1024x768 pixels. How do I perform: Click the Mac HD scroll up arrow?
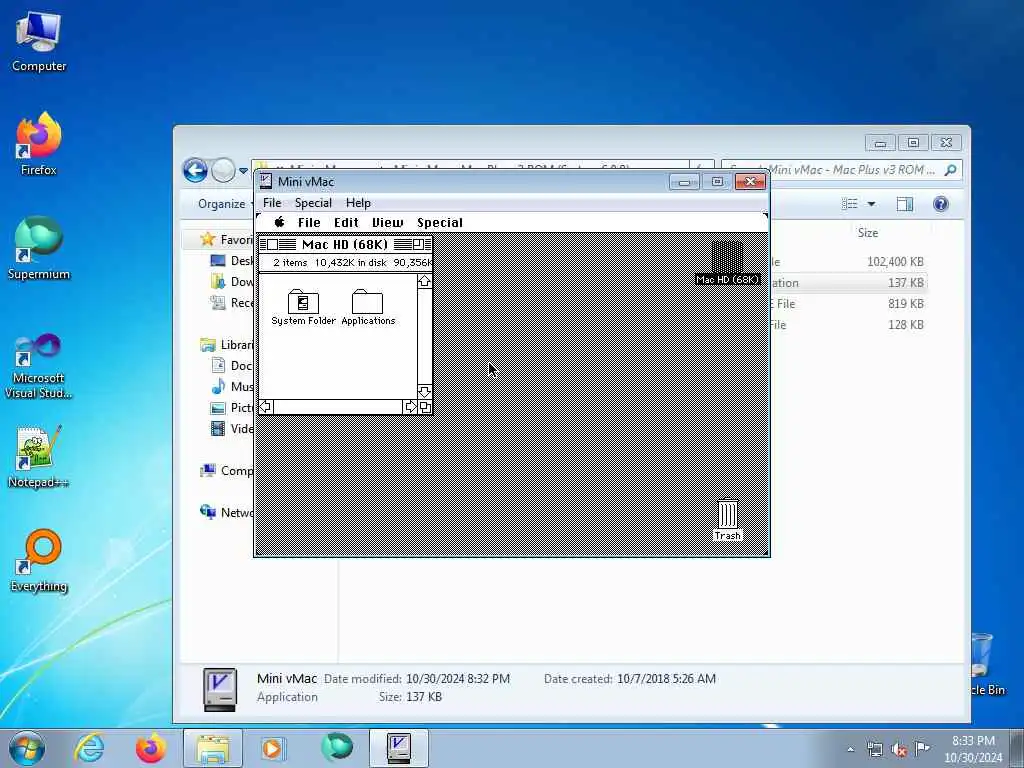tap(424, 281)
